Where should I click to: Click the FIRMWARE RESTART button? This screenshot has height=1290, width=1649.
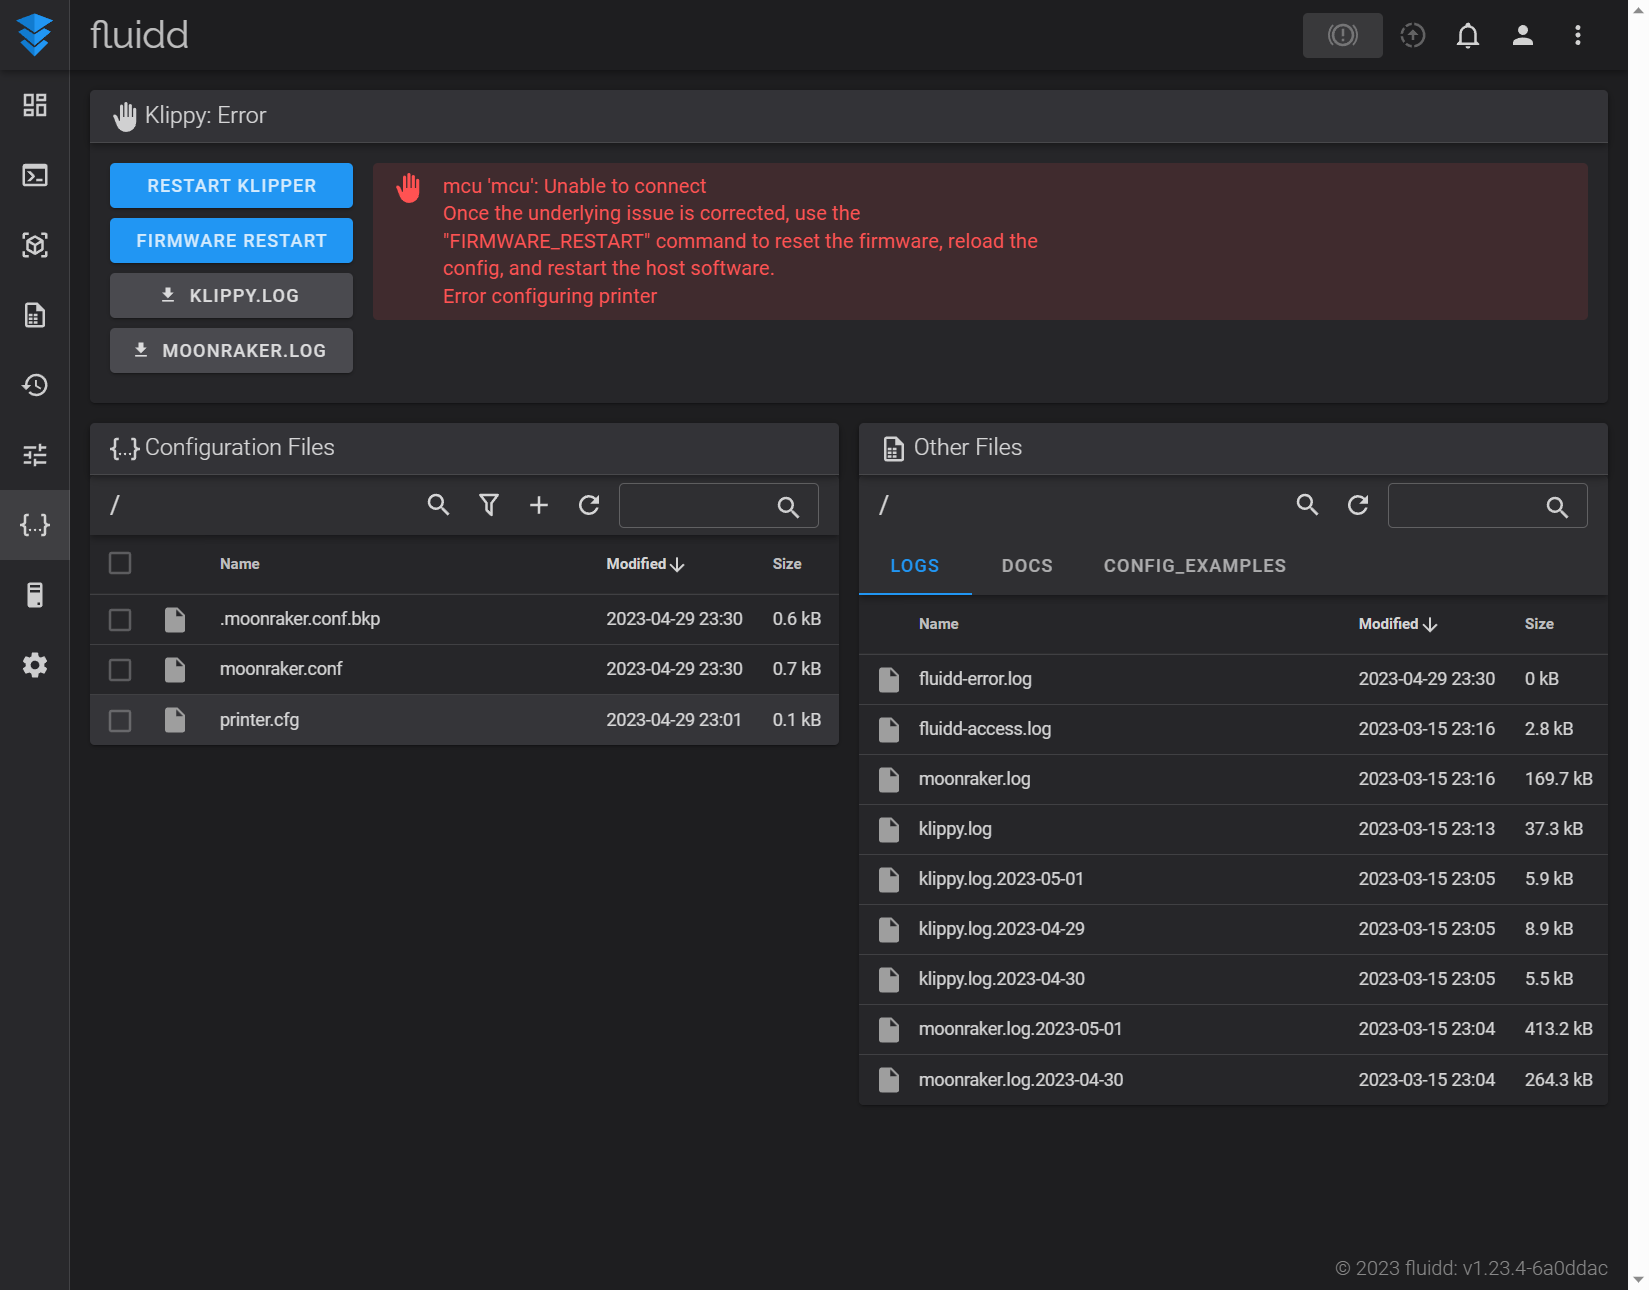(231, 240)
